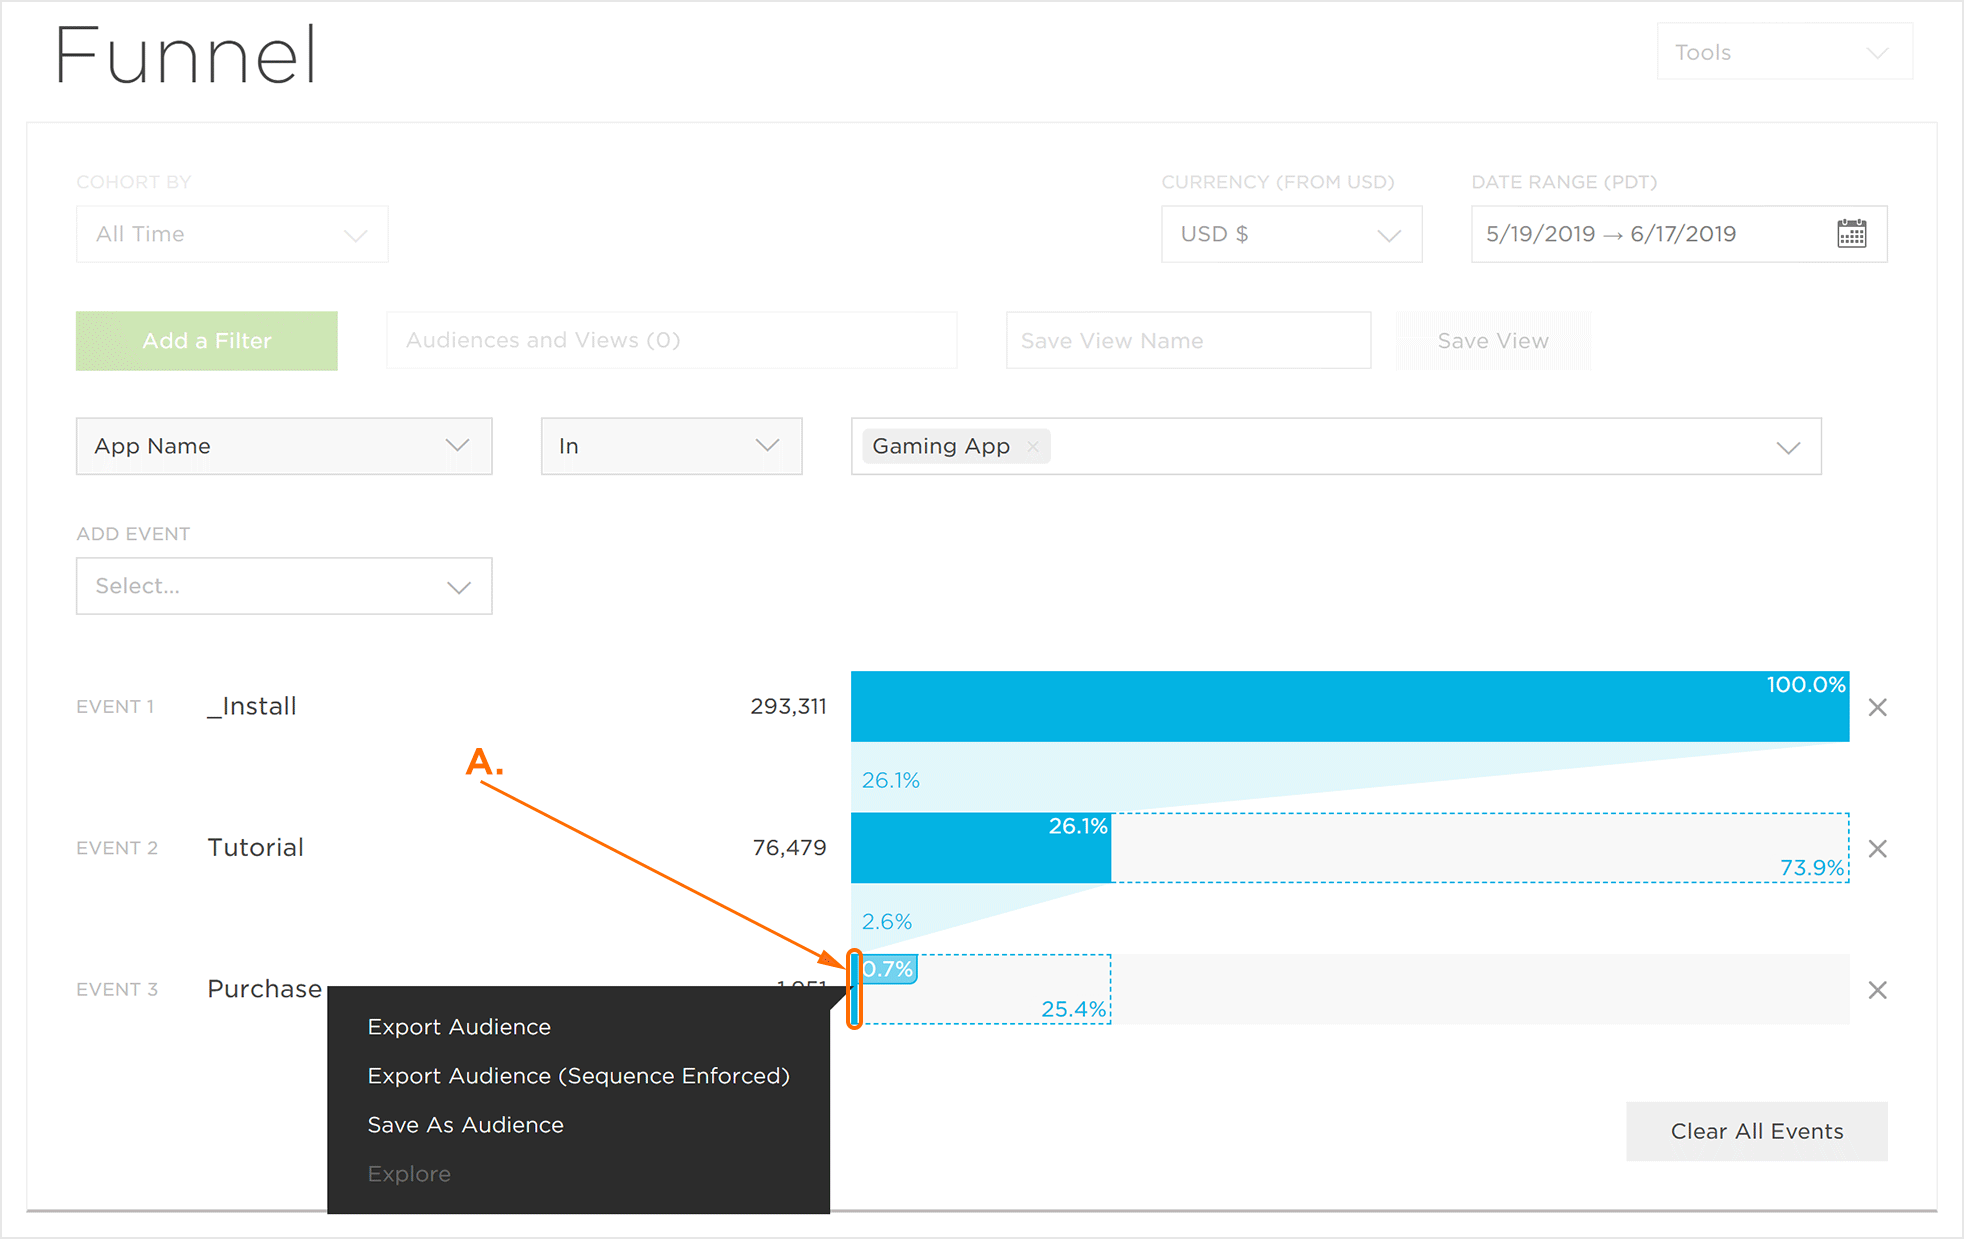Choose Export Audience from context menu
1964x1239 pixels.
click(x=459, y=1027)
